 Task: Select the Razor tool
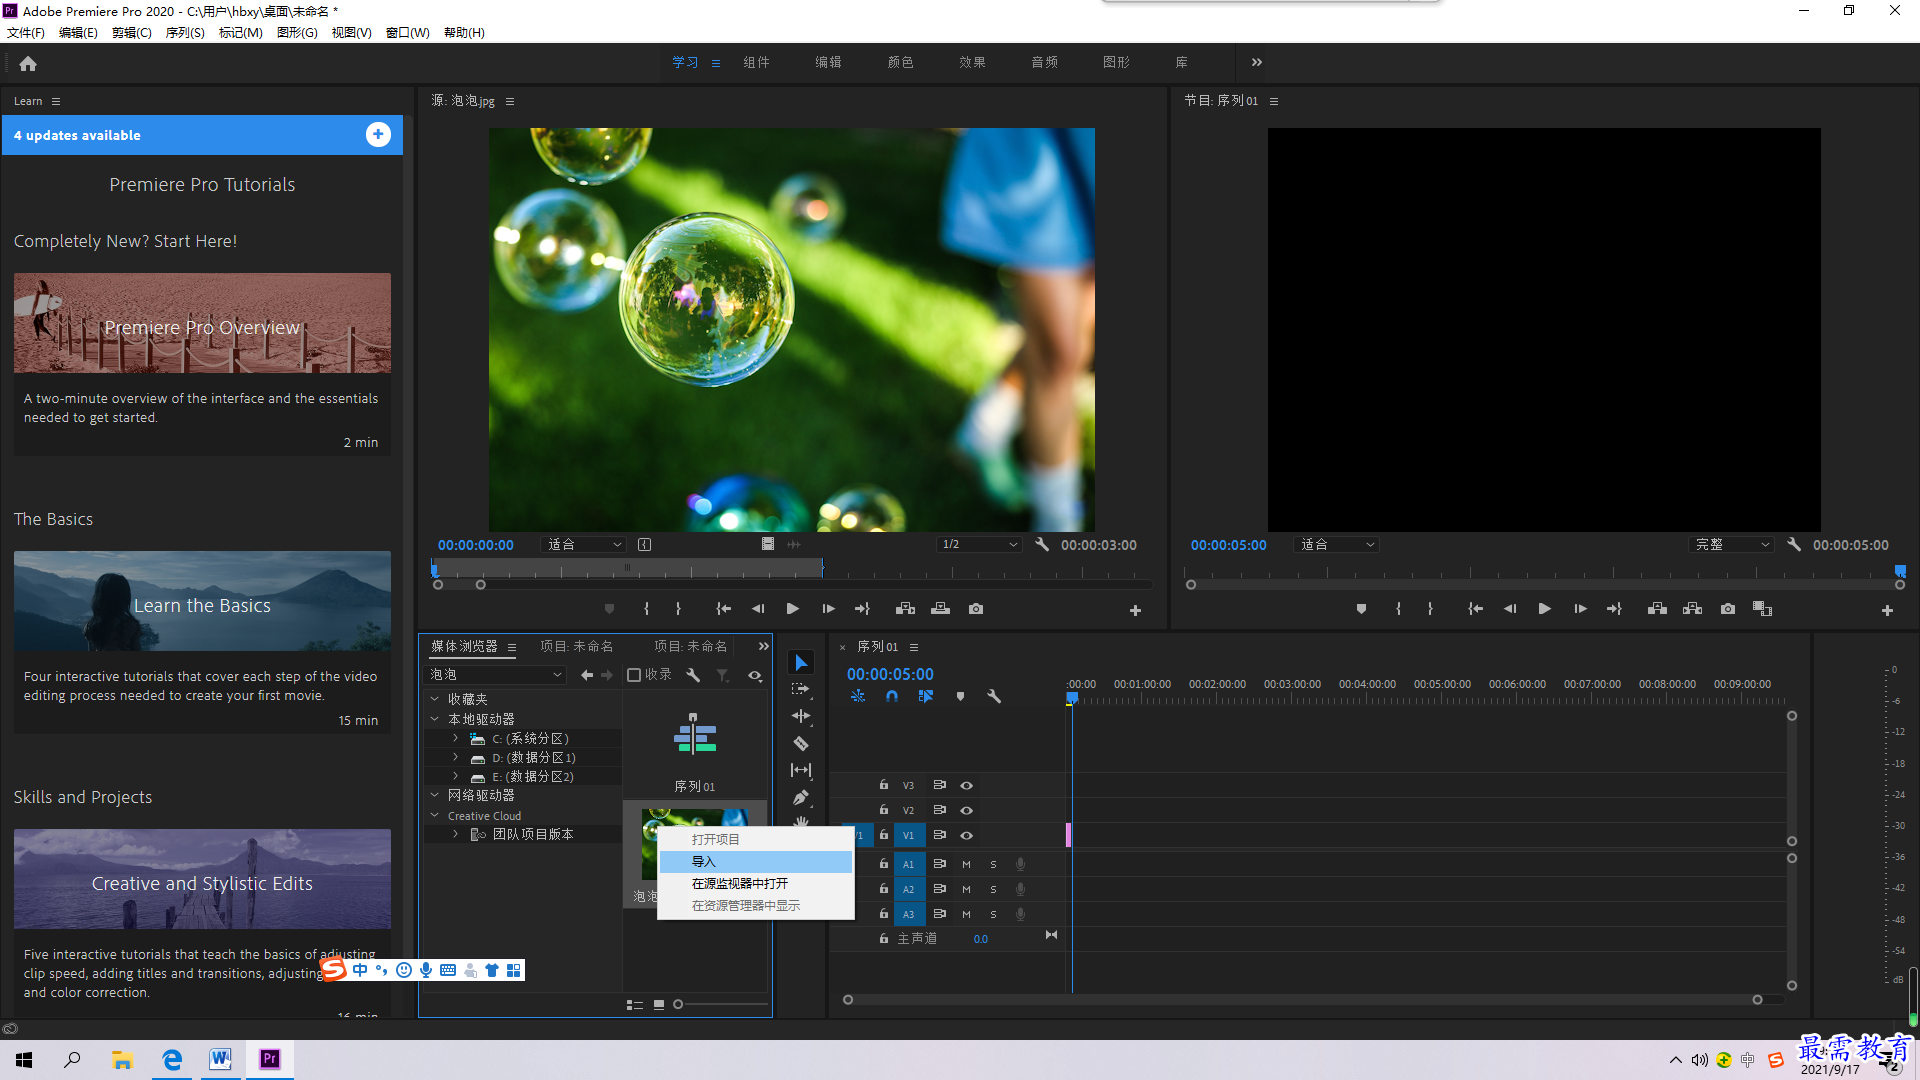pos(801,743)
